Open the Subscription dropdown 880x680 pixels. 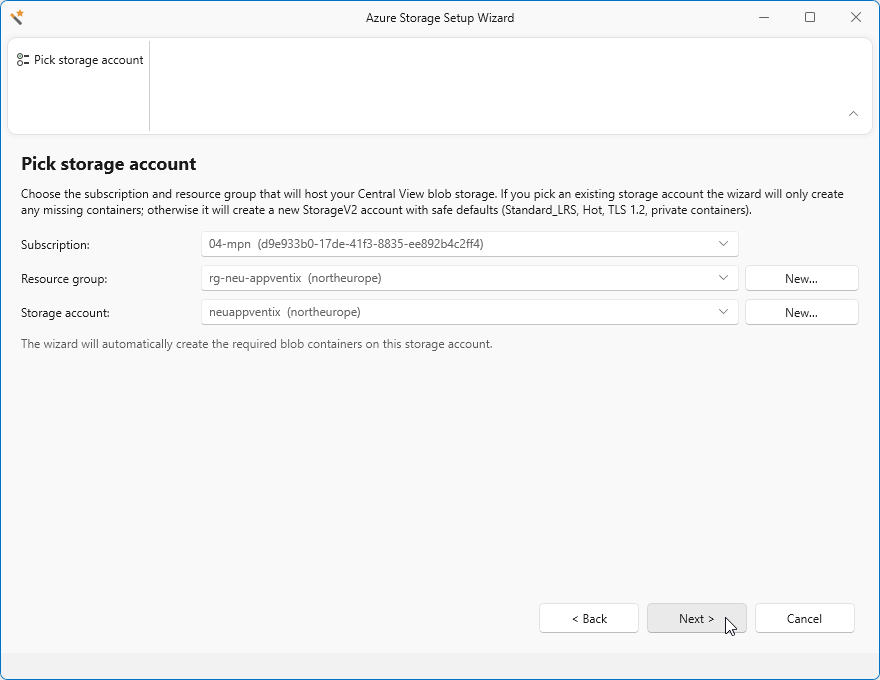[470, 244]
